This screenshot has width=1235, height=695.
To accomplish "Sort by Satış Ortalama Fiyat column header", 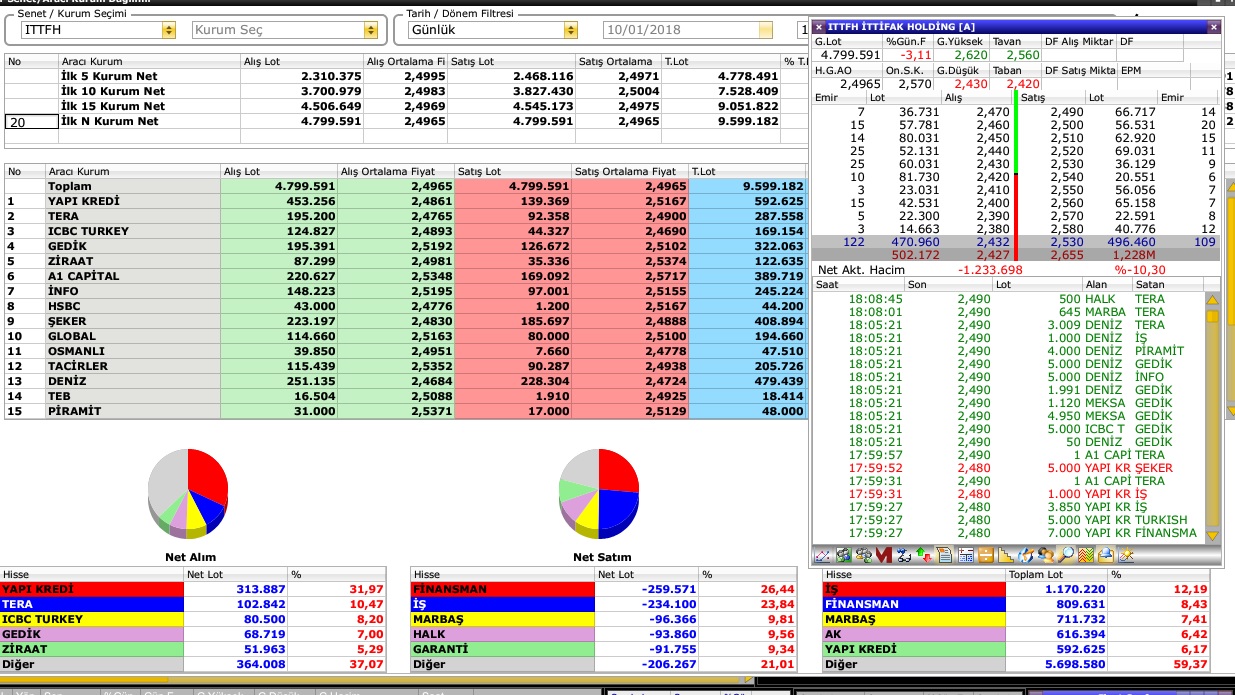I will pos(630,171).
